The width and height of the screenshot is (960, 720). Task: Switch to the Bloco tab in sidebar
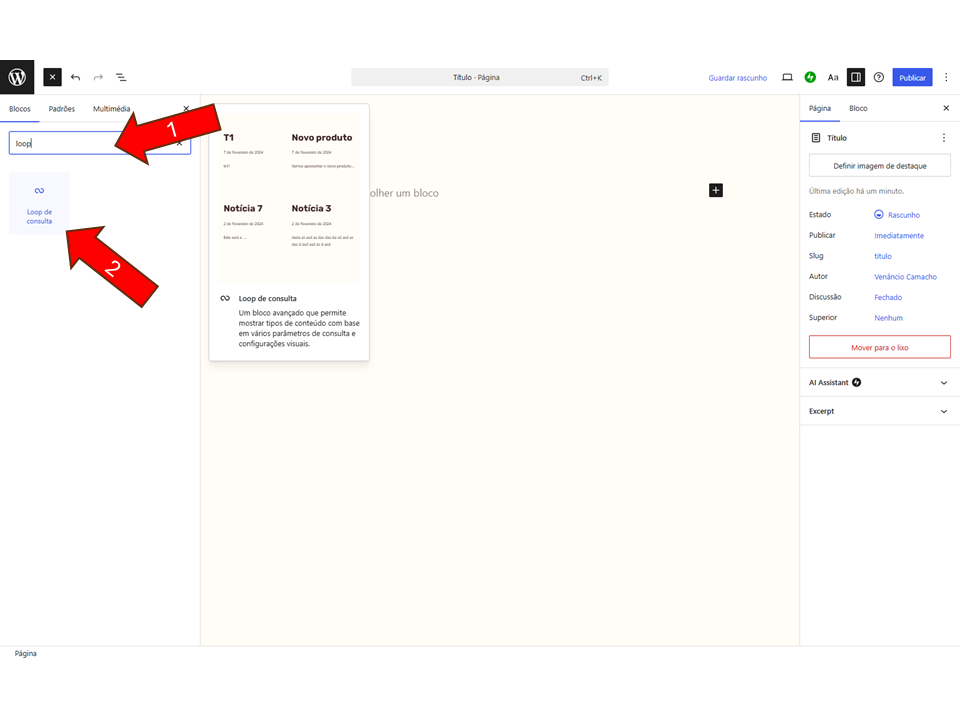point(858,108)
